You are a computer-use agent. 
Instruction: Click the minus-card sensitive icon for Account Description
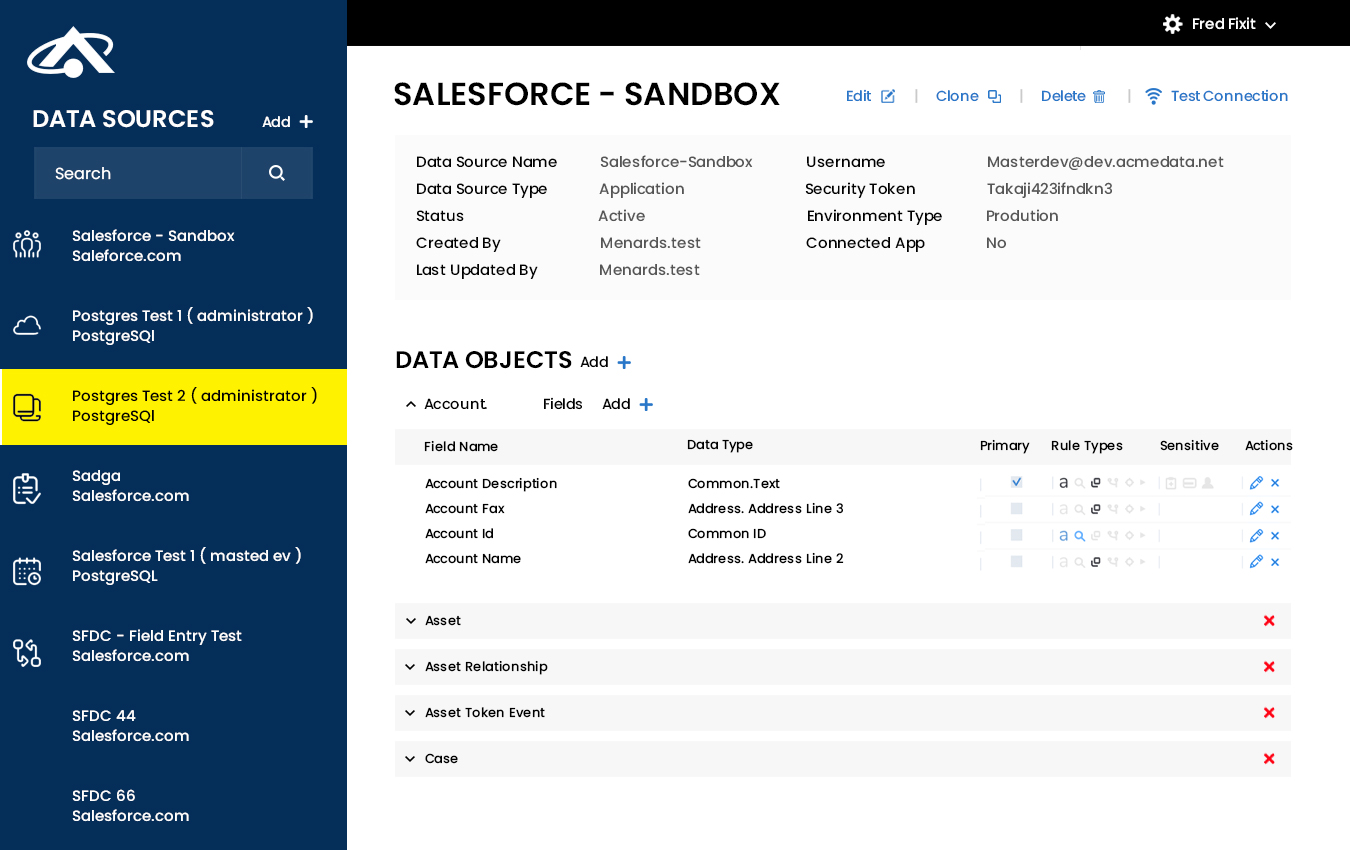1189,483
